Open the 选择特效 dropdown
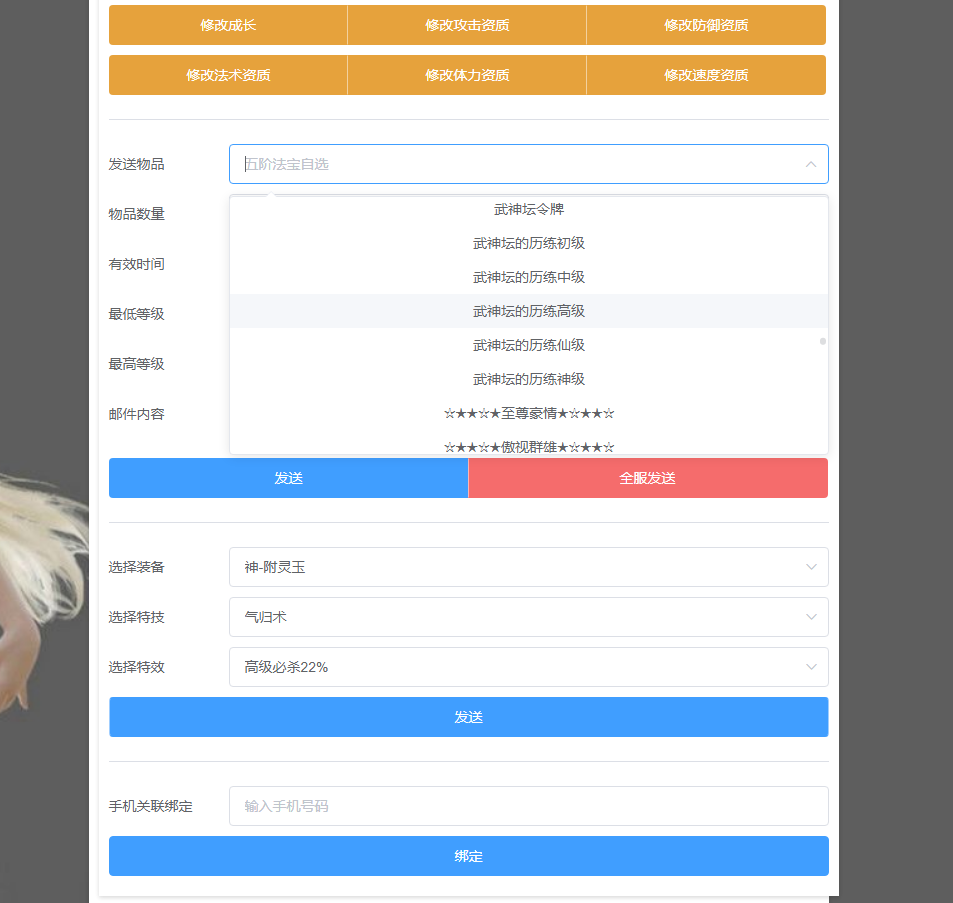953x903 pixels. coord(528,667)
